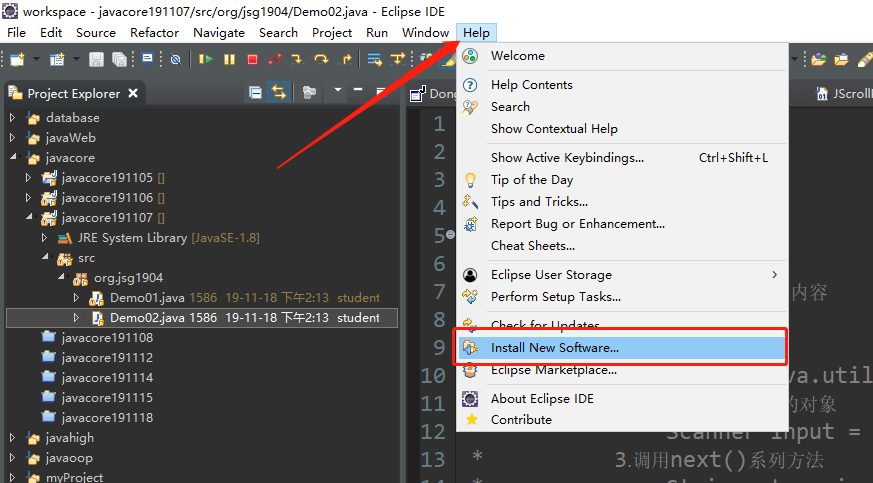Viewport: 873px width, 483px height.
Task: Open dropdown arrow beside the second New-item icon
Action: [76, 58]
